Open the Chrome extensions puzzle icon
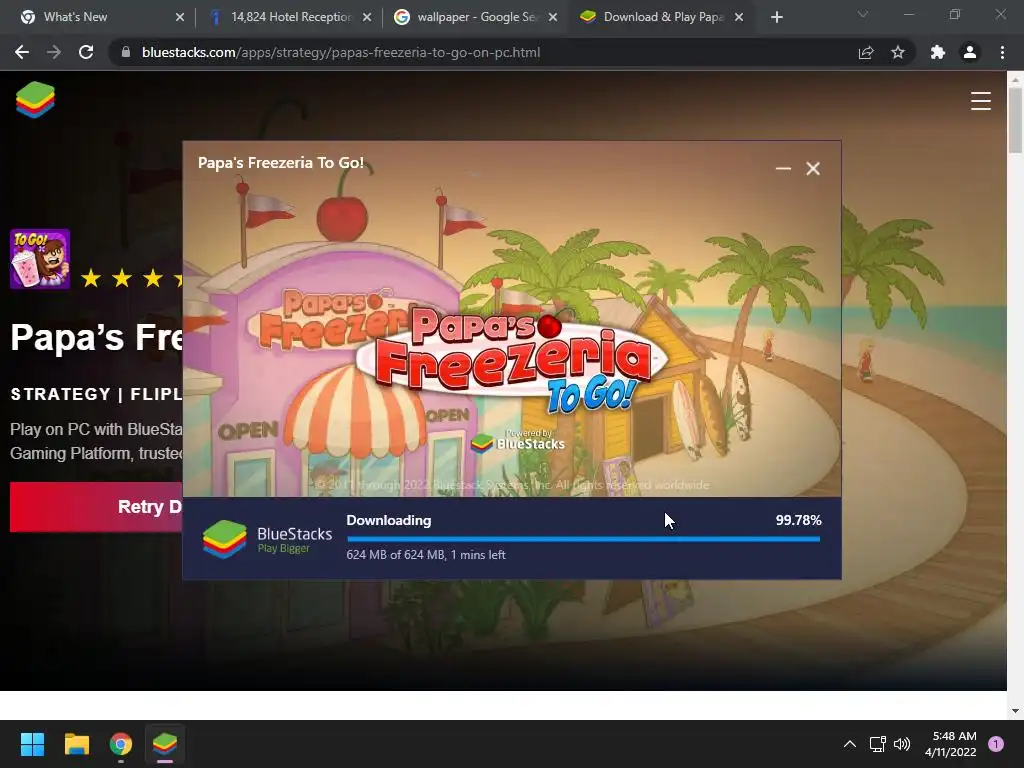Viewport: 1024px width, 768px height. click(938, 52)
